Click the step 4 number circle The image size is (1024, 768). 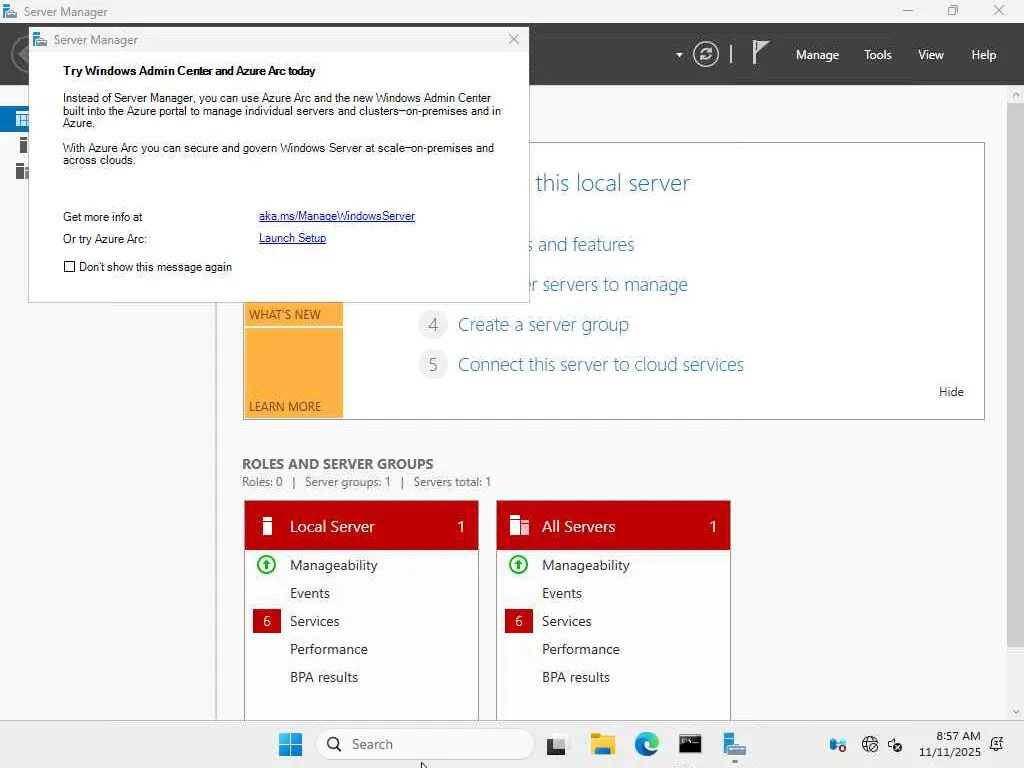pos(433,325)
